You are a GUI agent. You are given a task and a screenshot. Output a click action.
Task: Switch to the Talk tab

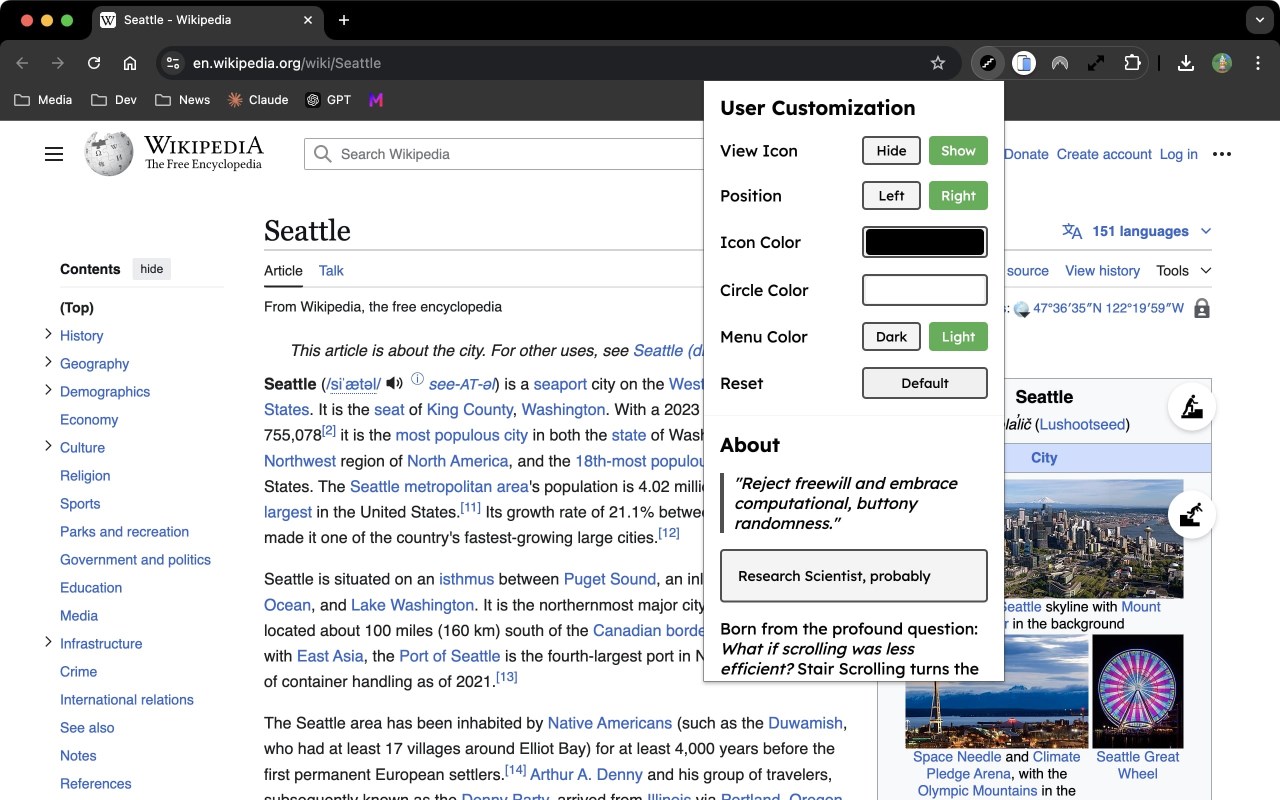click(x=331, y=270)
